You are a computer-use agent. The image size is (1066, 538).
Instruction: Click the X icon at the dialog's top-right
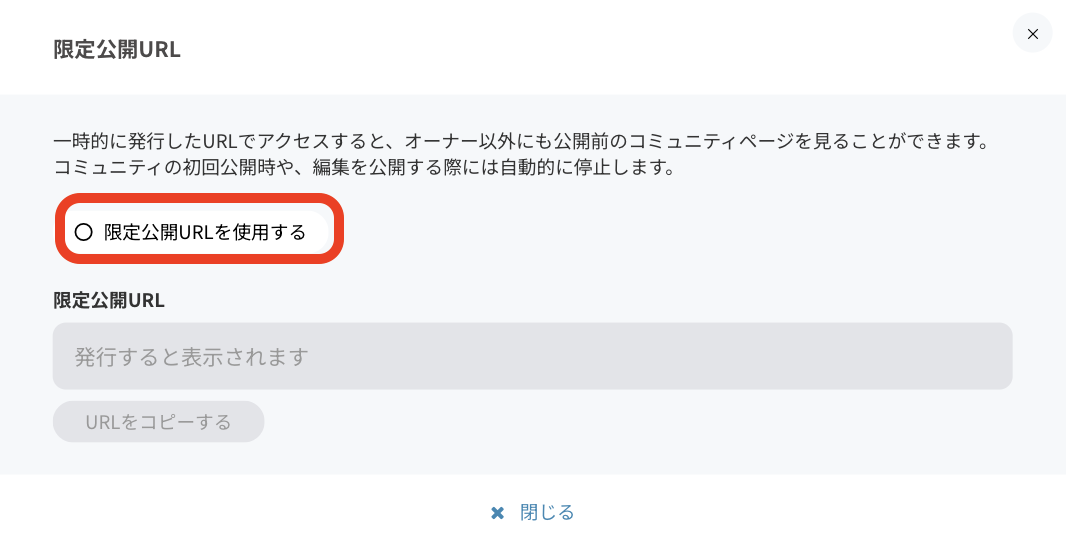click(1032, 34)
